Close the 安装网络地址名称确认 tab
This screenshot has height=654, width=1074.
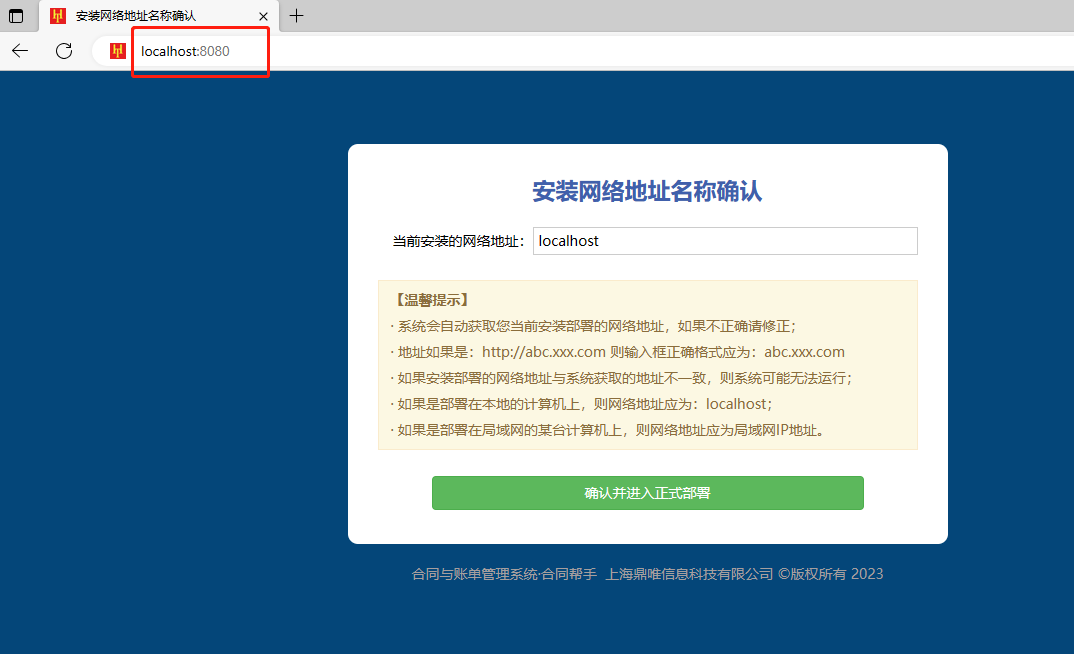pyautogui.click(x=263, y=16)
